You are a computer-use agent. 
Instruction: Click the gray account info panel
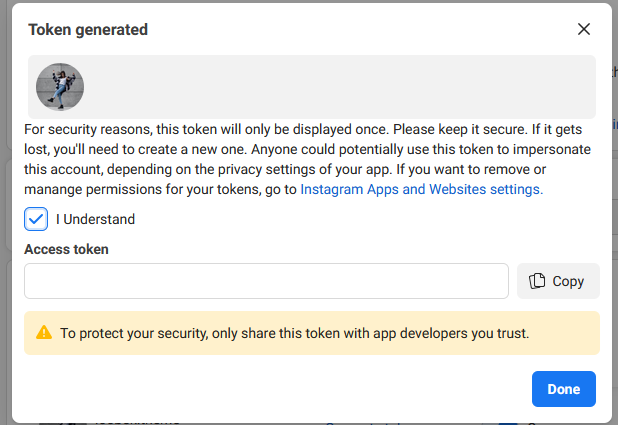pyautogui.click(x=312, y=87)
